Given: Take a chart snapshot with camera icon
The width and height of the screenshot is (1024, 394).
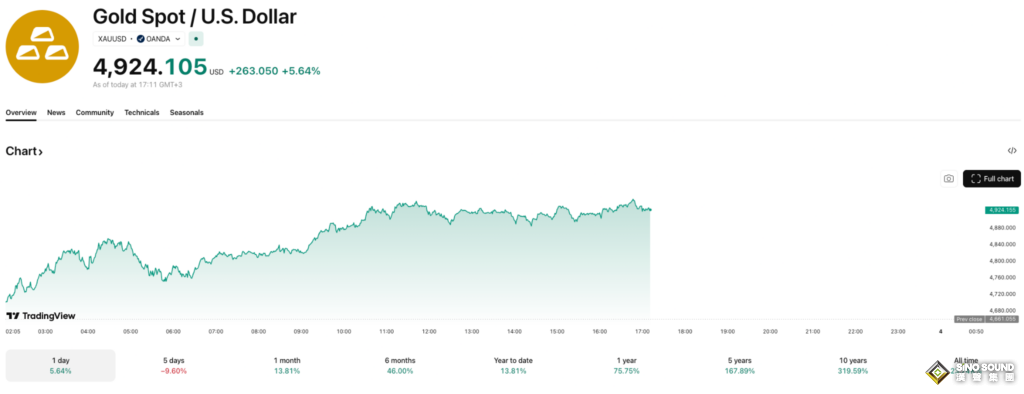Looking at the screenshot, I should click(949, 178).
